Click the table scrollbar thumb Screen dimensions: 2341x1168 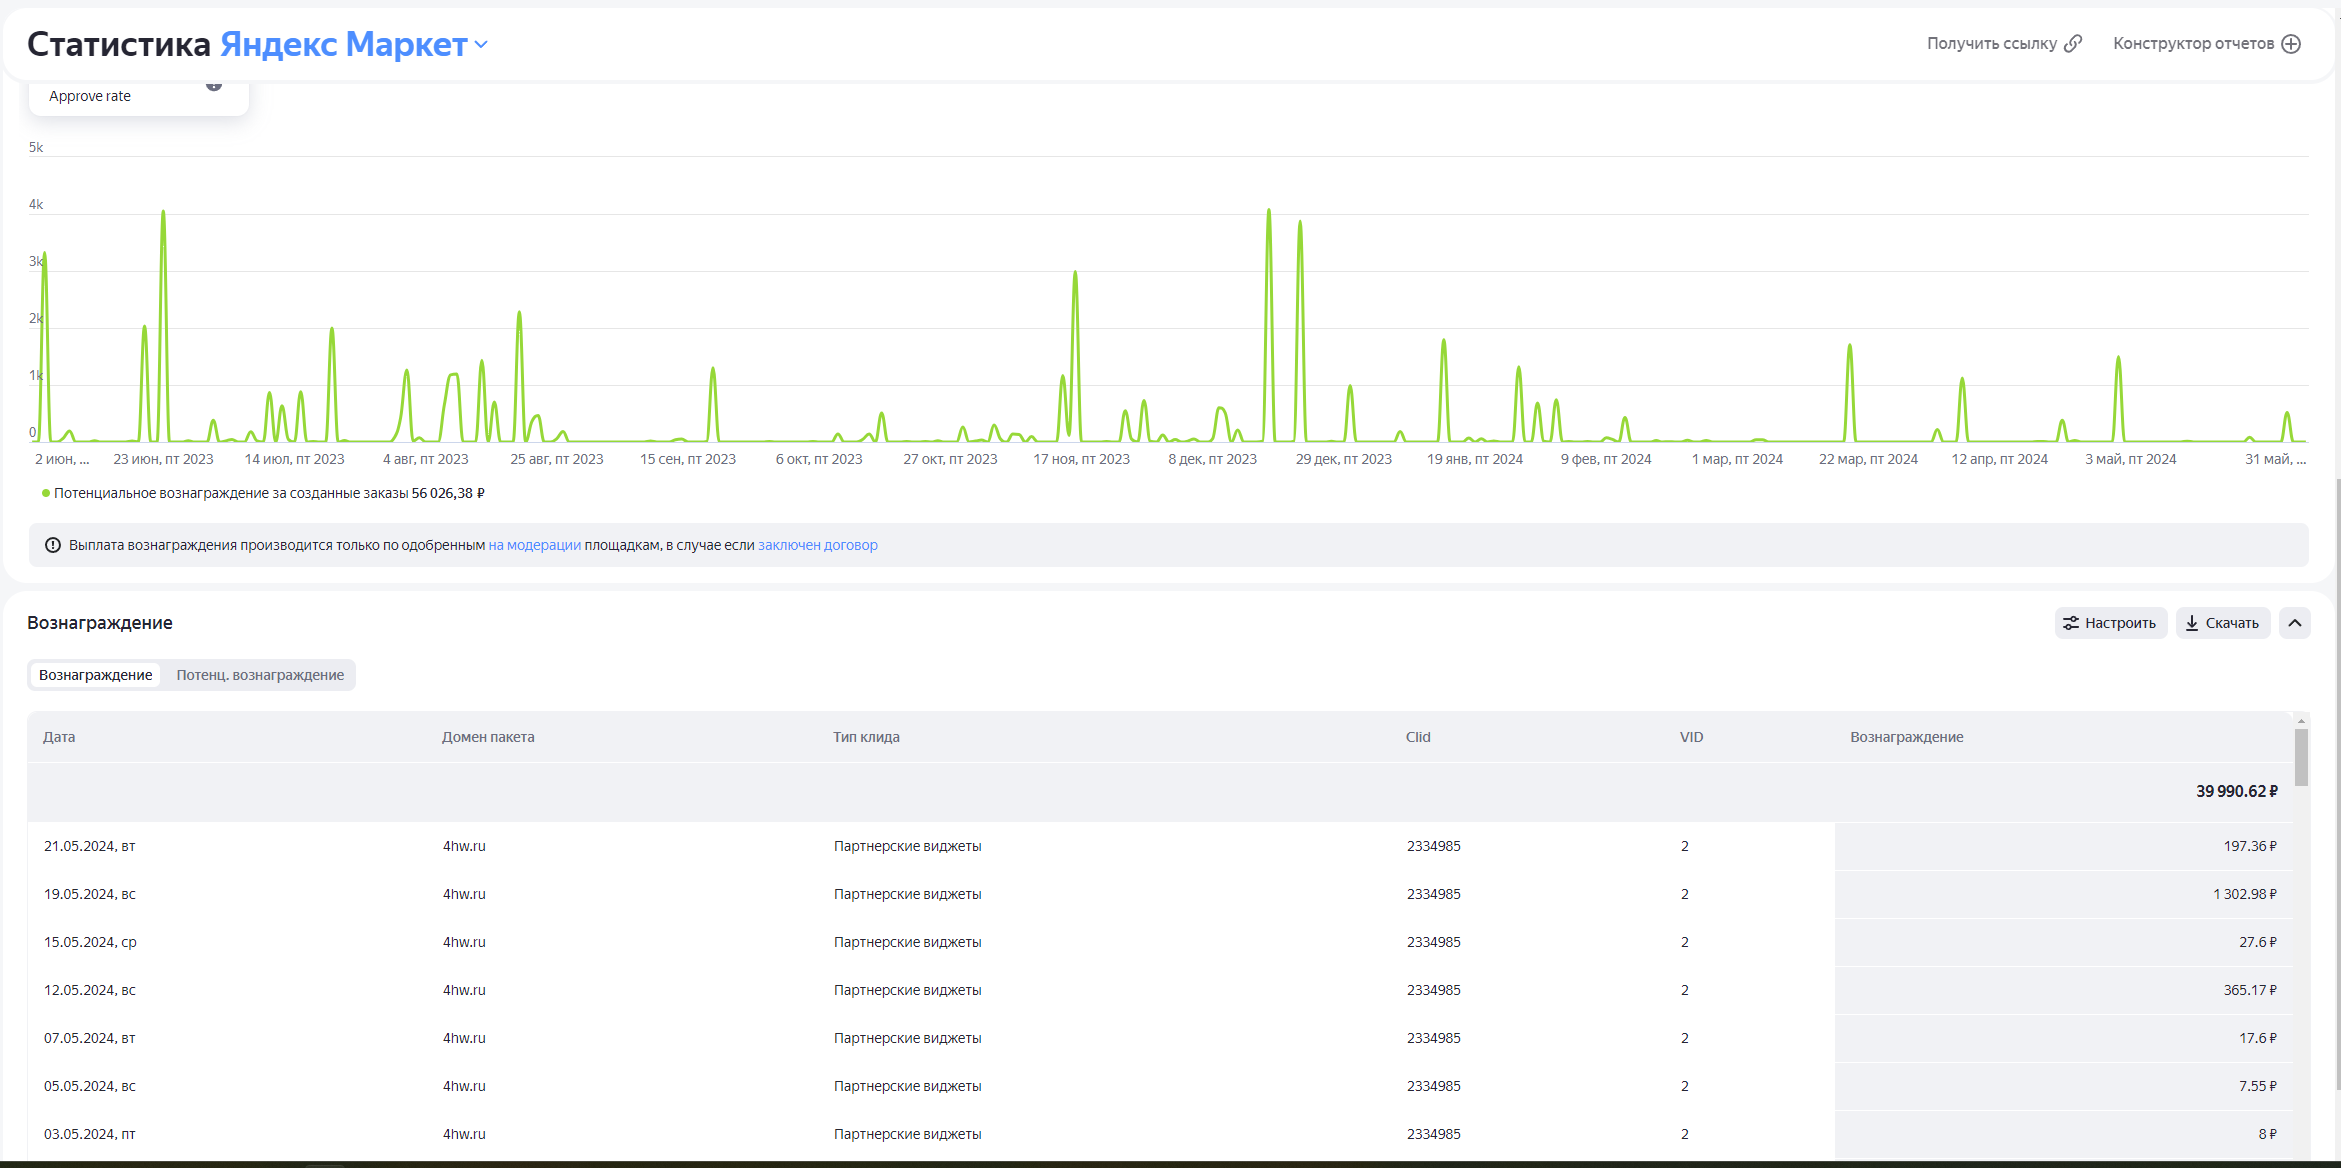coord(2301,756)
